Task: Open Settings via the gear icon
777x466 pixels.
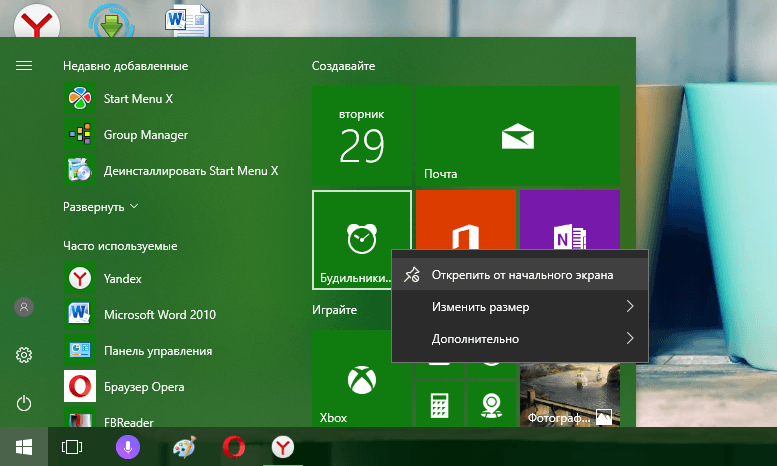Action: 24,355
